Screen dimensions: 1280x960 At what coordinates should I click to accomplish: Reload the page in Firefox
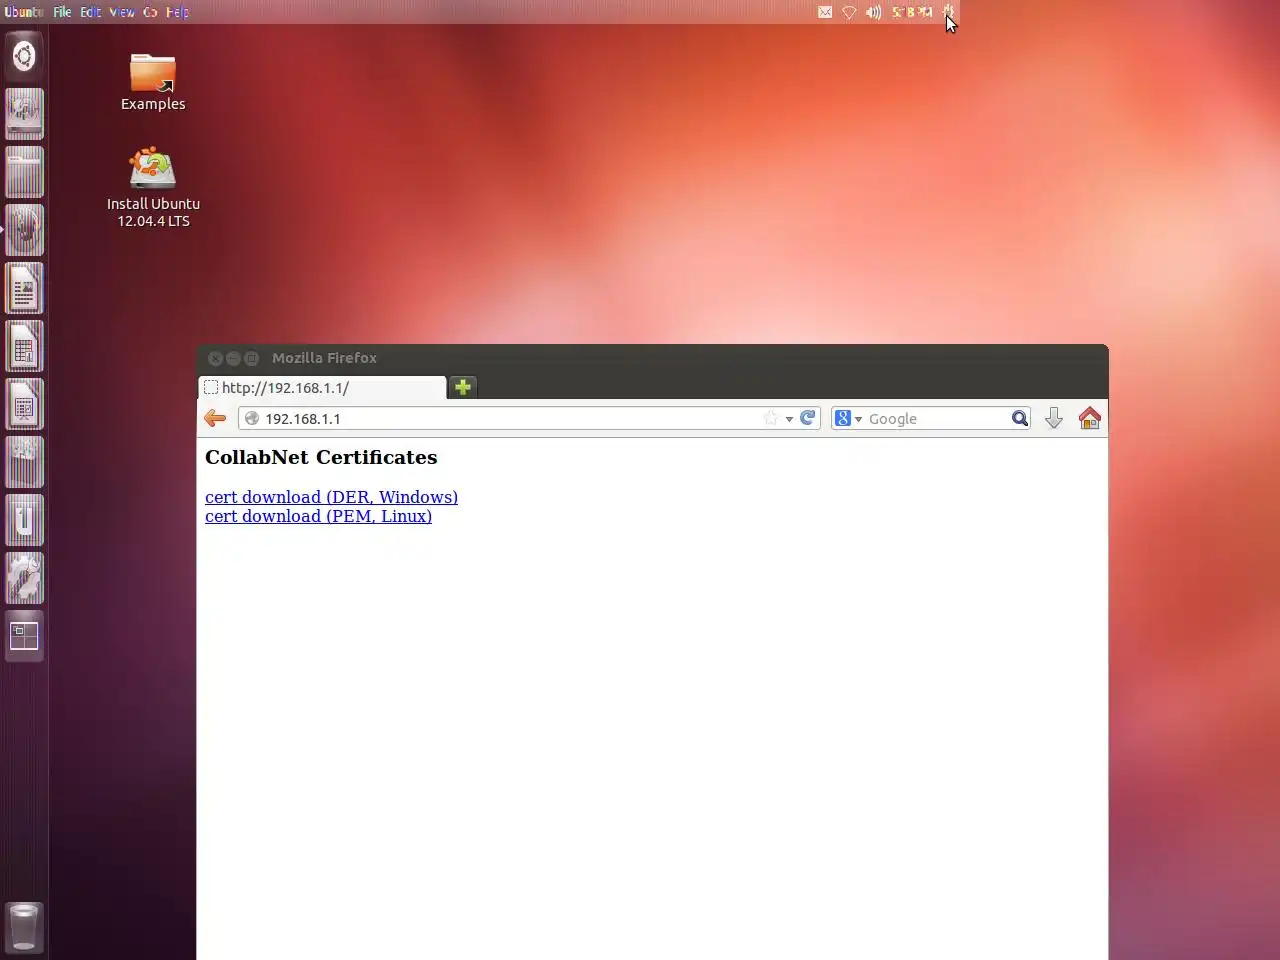[x=808, y=418]
